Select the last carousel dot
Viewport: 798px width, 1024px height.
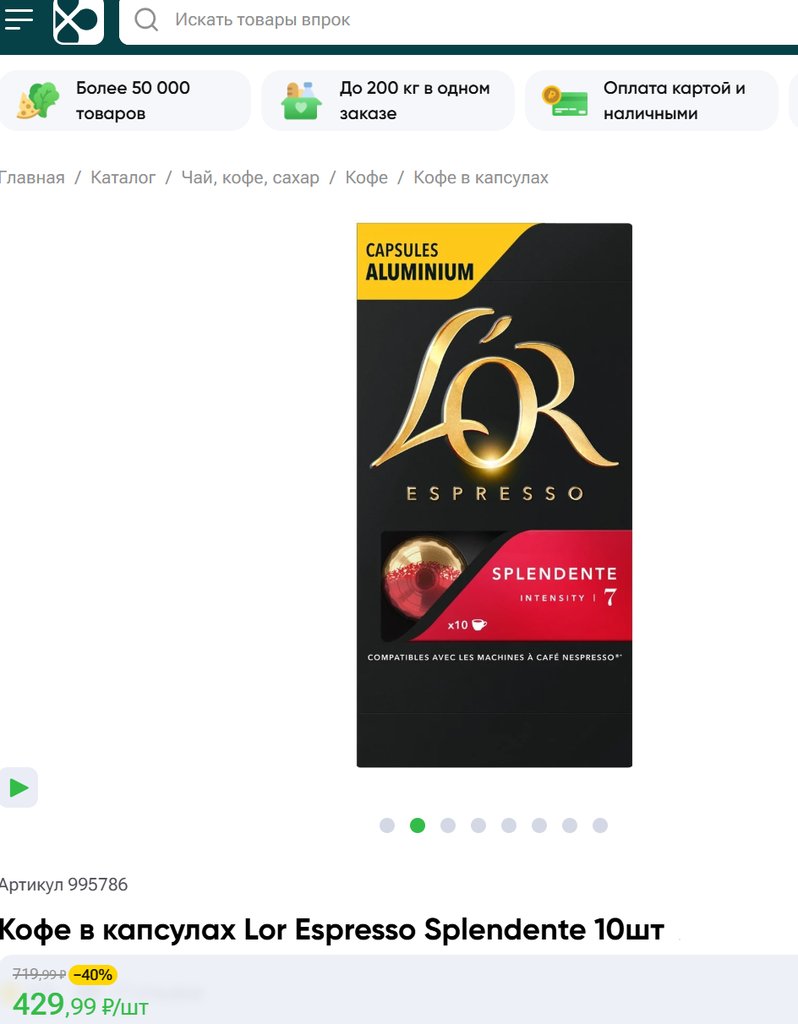600,825
